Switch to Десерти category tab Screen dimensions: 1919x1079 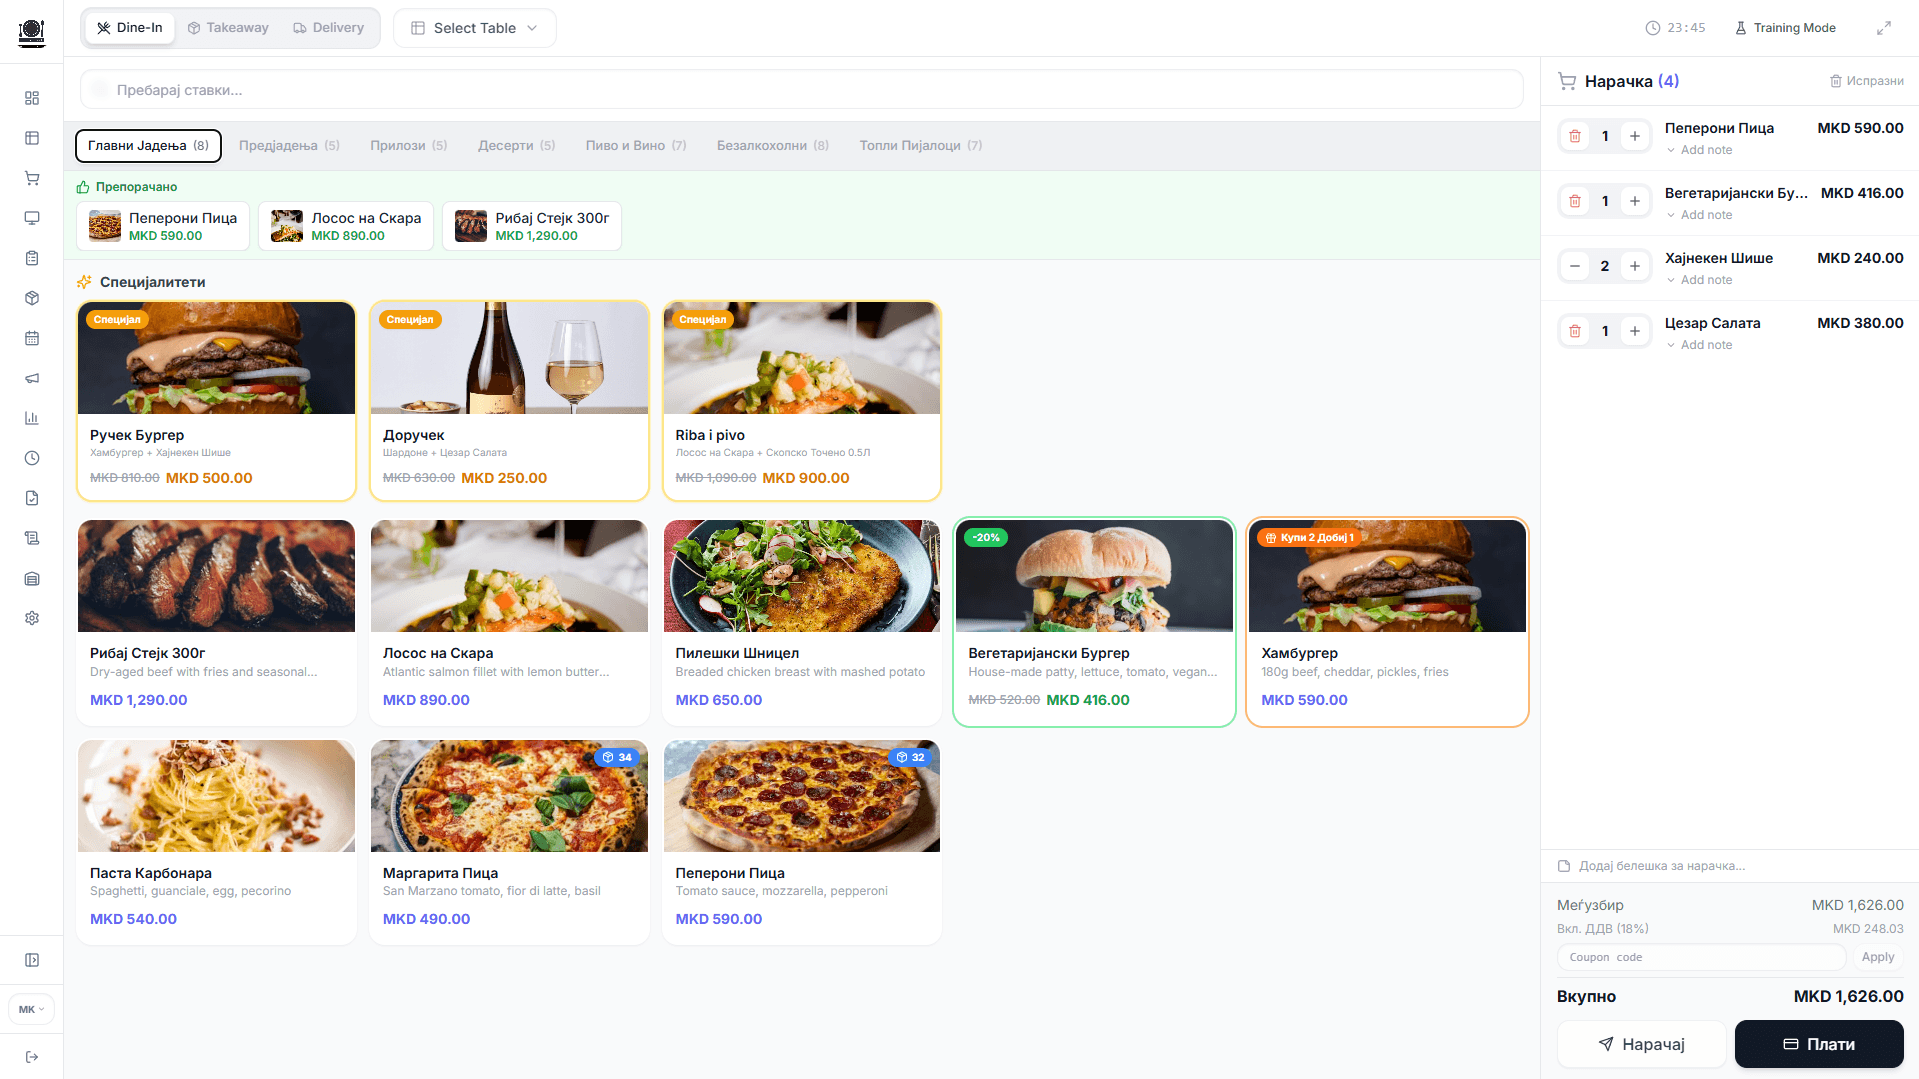coord(516,146)
